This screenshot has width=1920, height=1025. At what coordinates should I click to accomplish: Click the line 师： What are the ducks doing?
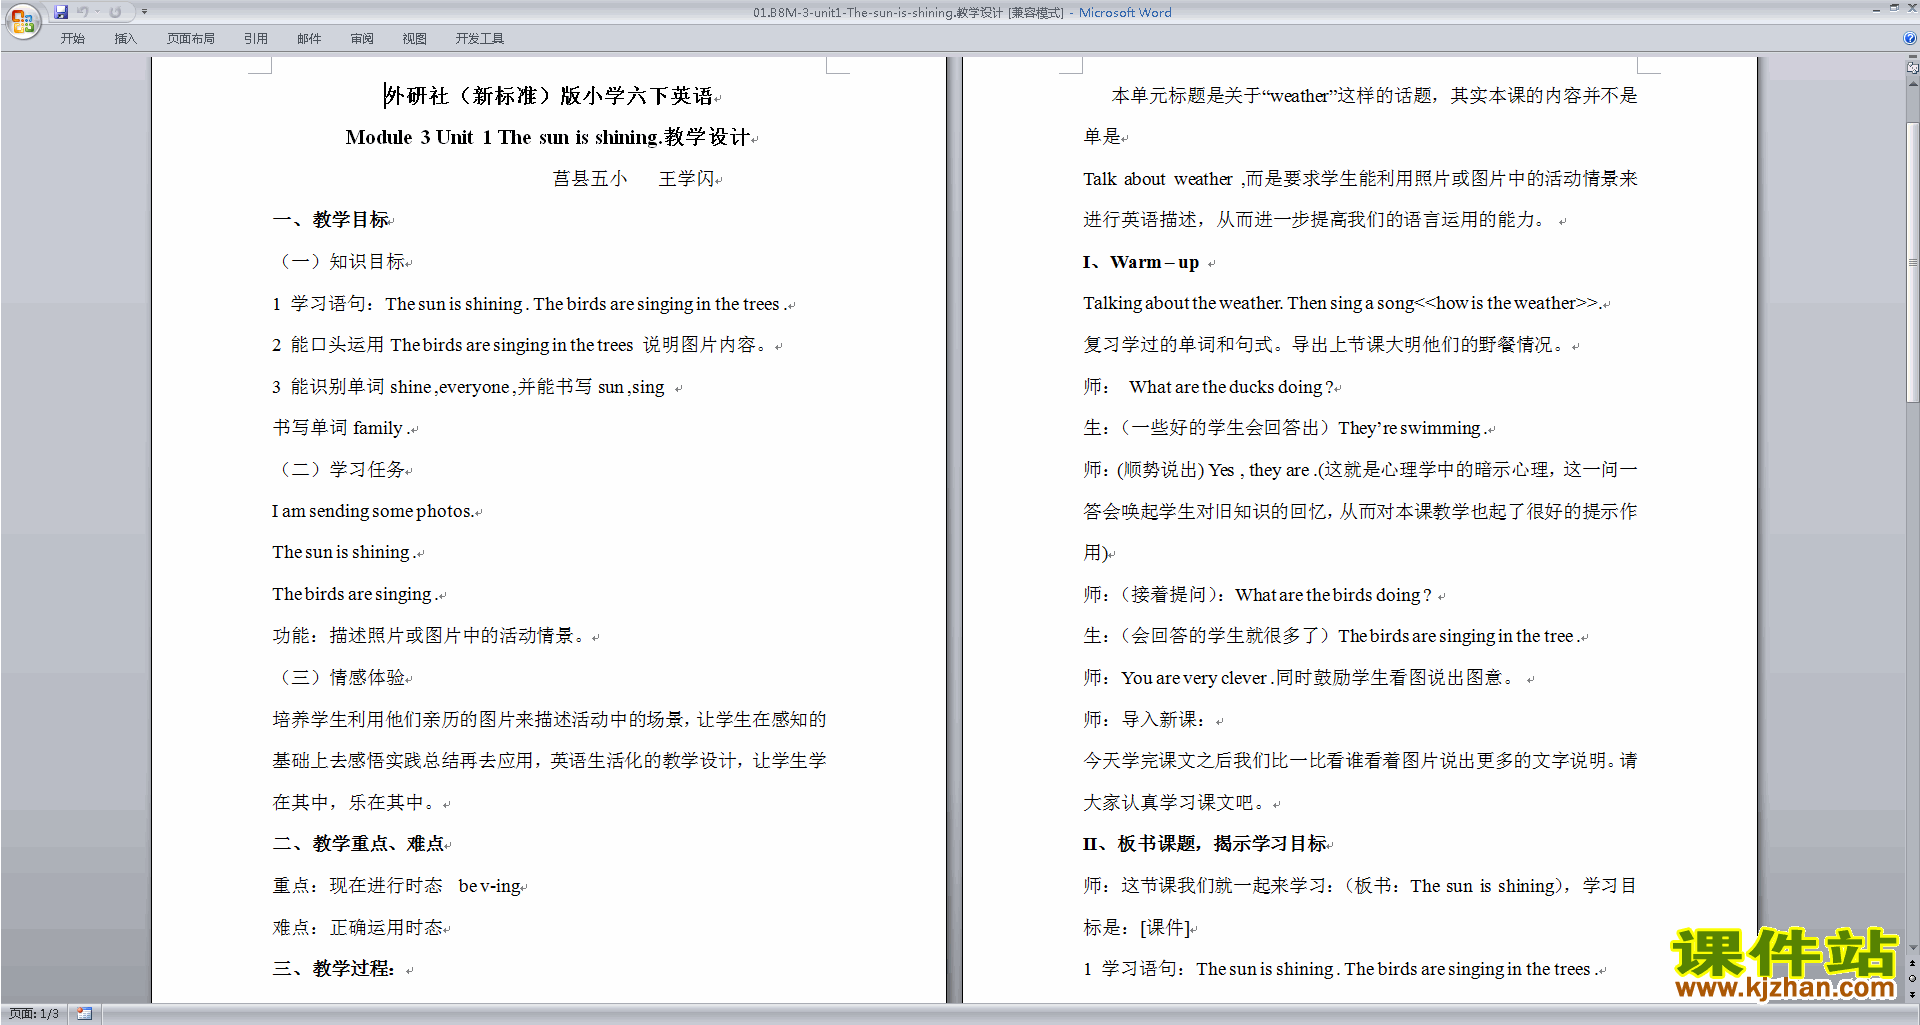(1211, 387)
